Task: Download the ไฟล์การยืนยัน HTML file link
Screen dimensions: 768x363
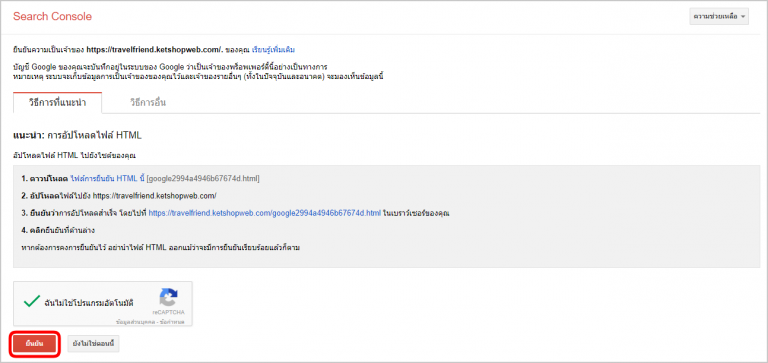Action: click(107, 178)
